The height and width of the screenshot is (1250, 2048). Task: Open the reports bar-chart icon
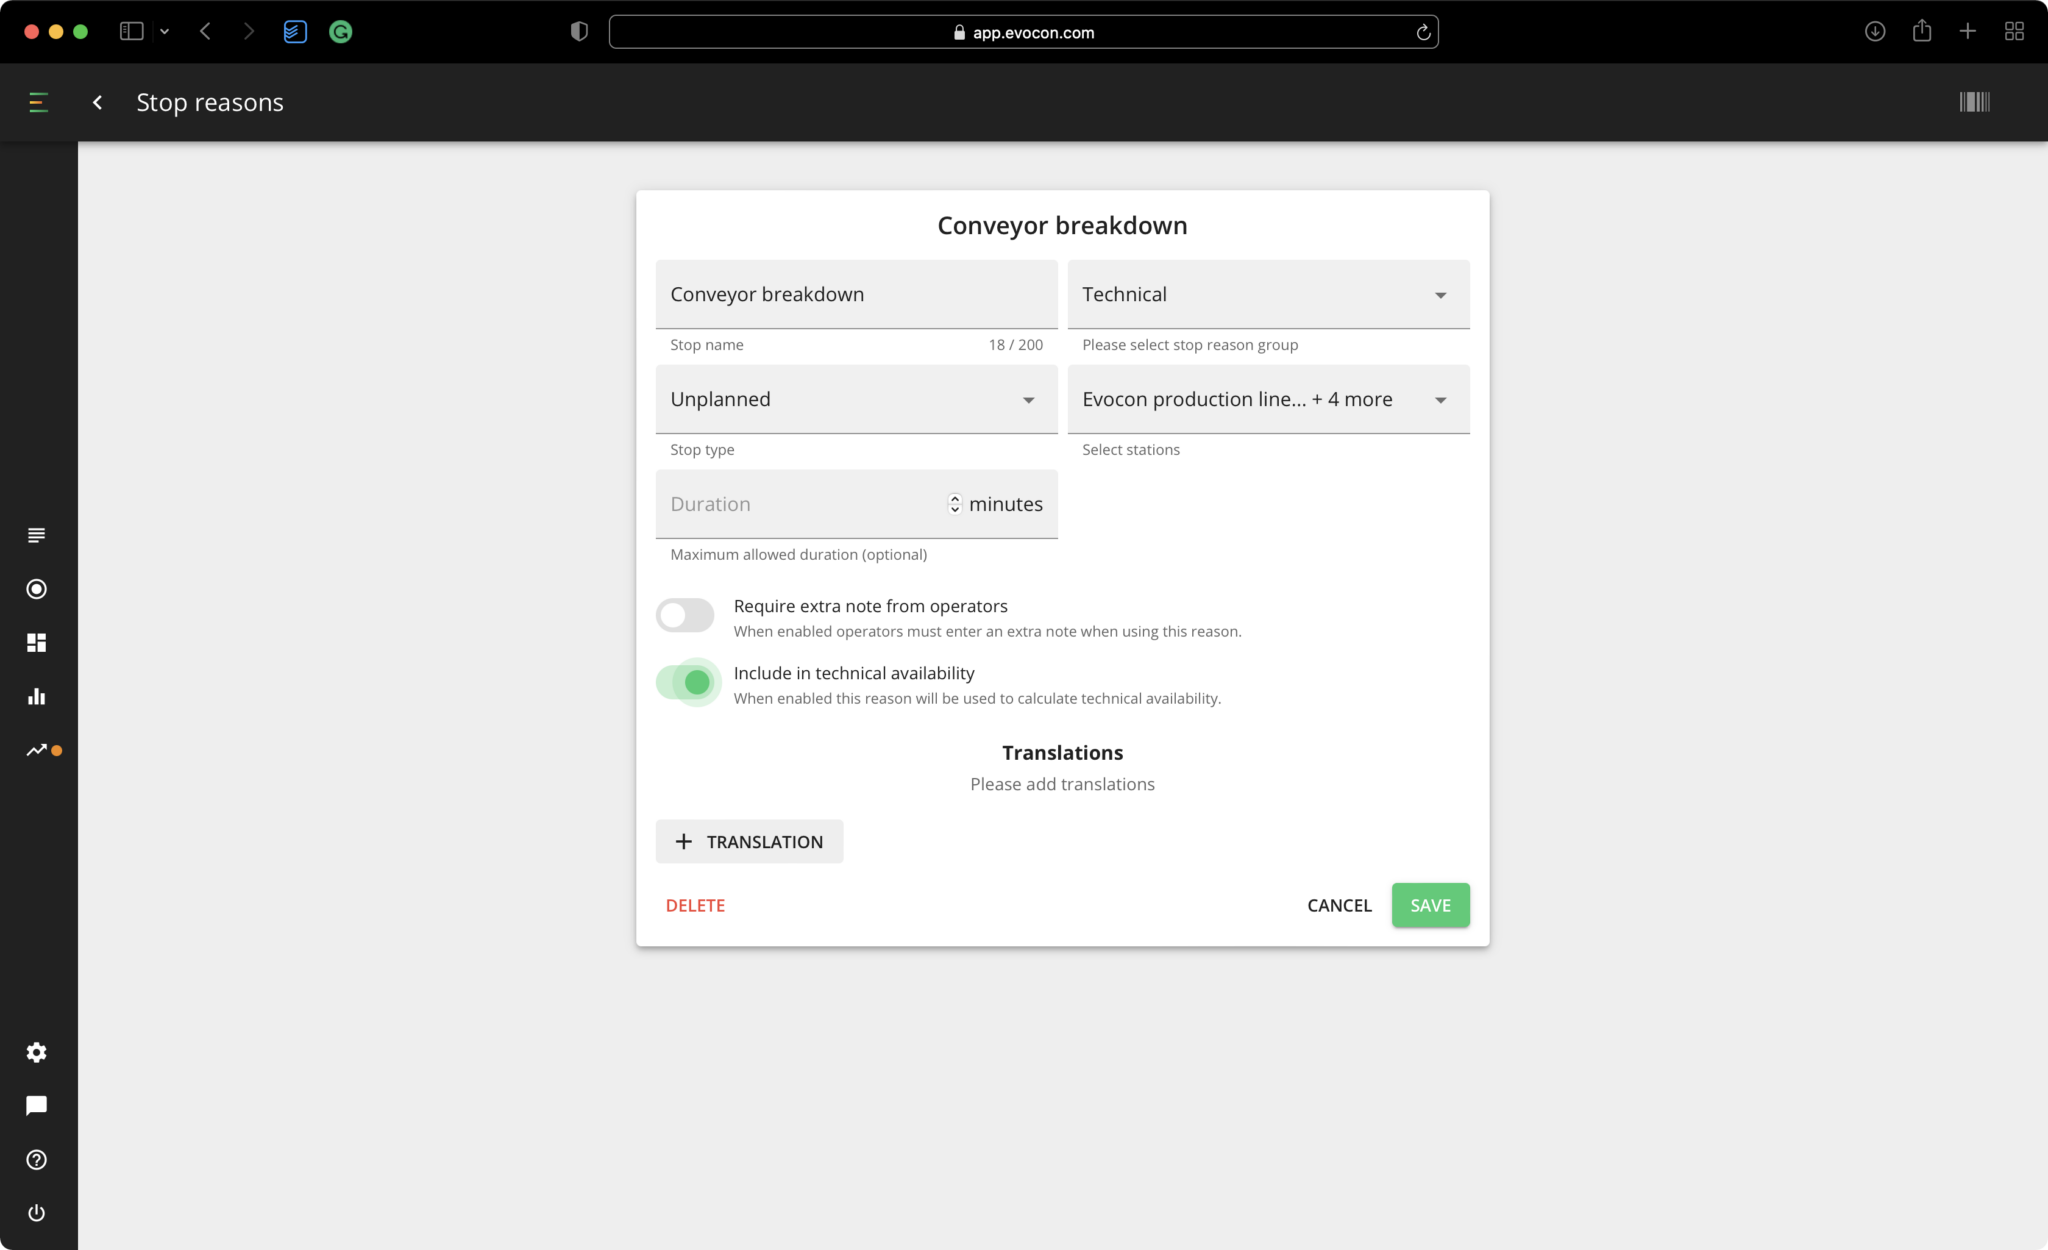point(37,696)
